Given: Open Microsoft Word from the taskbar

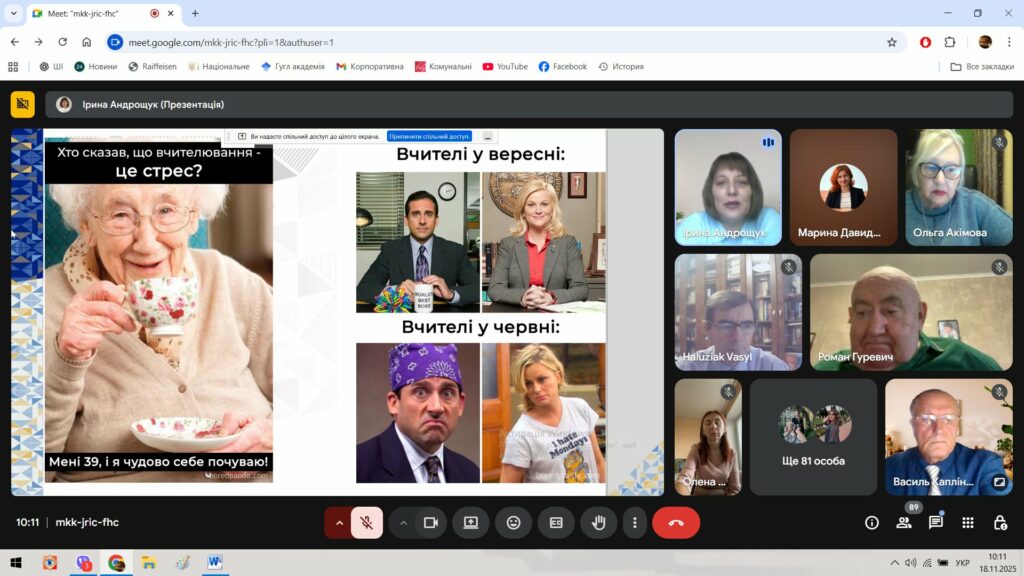Looking at the screenshot, I should coord(214,563).
